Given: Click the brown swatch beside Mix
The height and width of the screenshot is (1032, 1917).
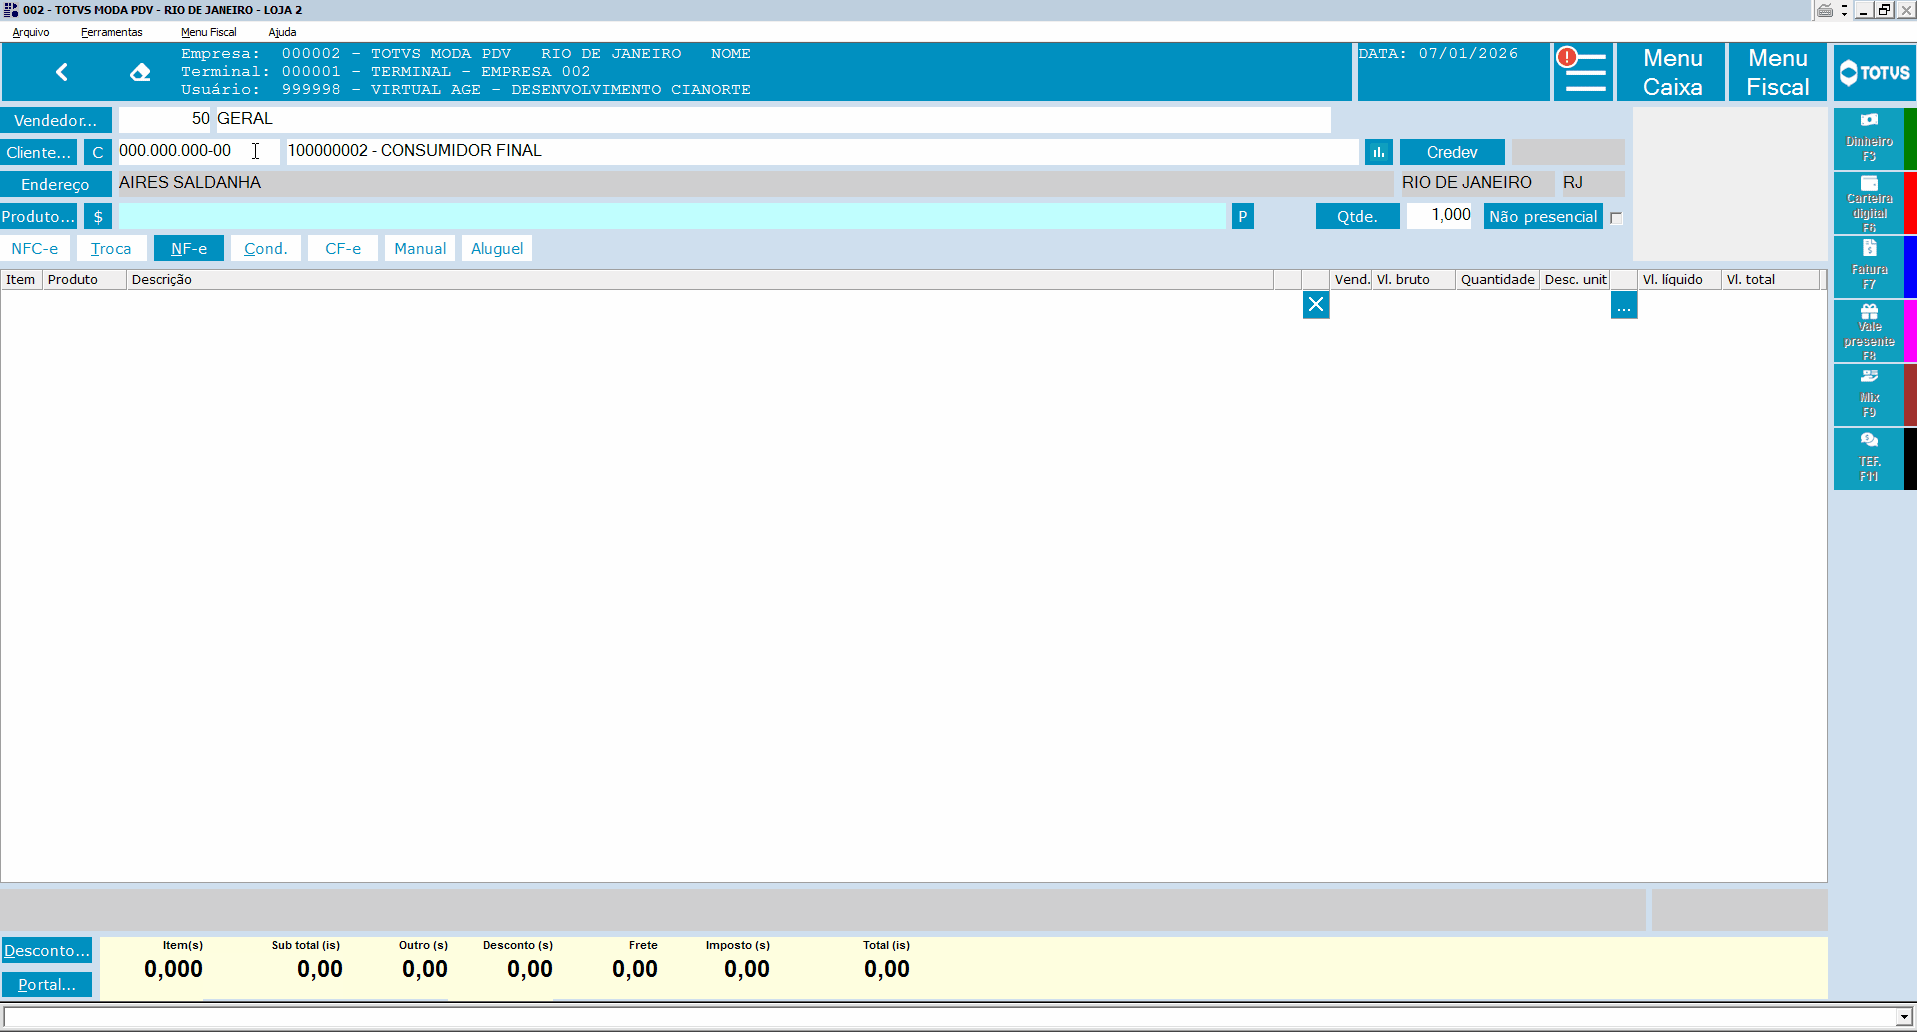Looking at the screenshot, I should click(1910, 395).
